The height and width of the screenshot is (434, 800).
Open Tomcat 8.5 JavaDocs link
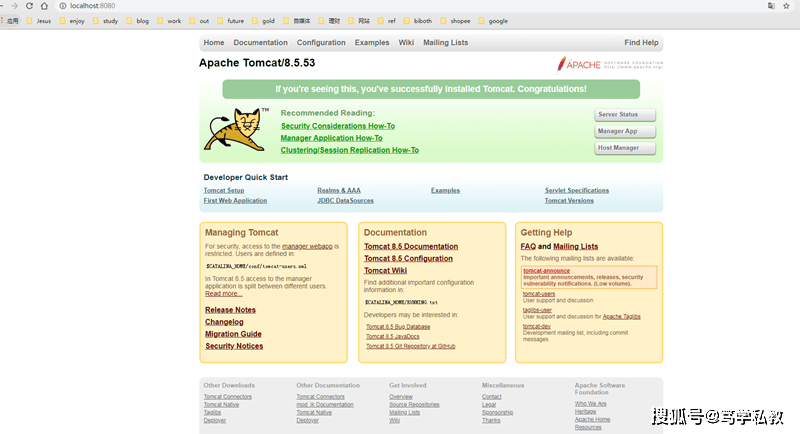[392, 337]
